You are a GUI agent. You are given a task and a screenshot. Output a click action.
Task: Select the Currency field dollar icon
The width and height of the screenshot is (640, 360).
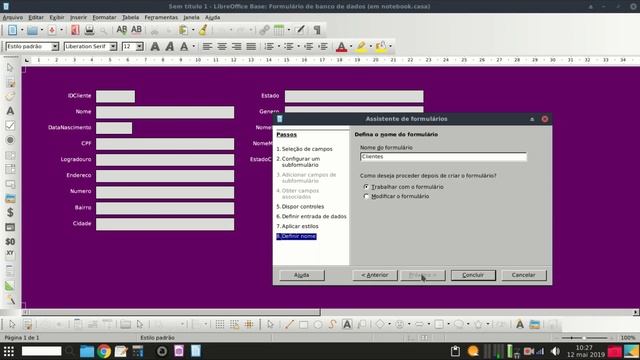[x=10, y=212]
